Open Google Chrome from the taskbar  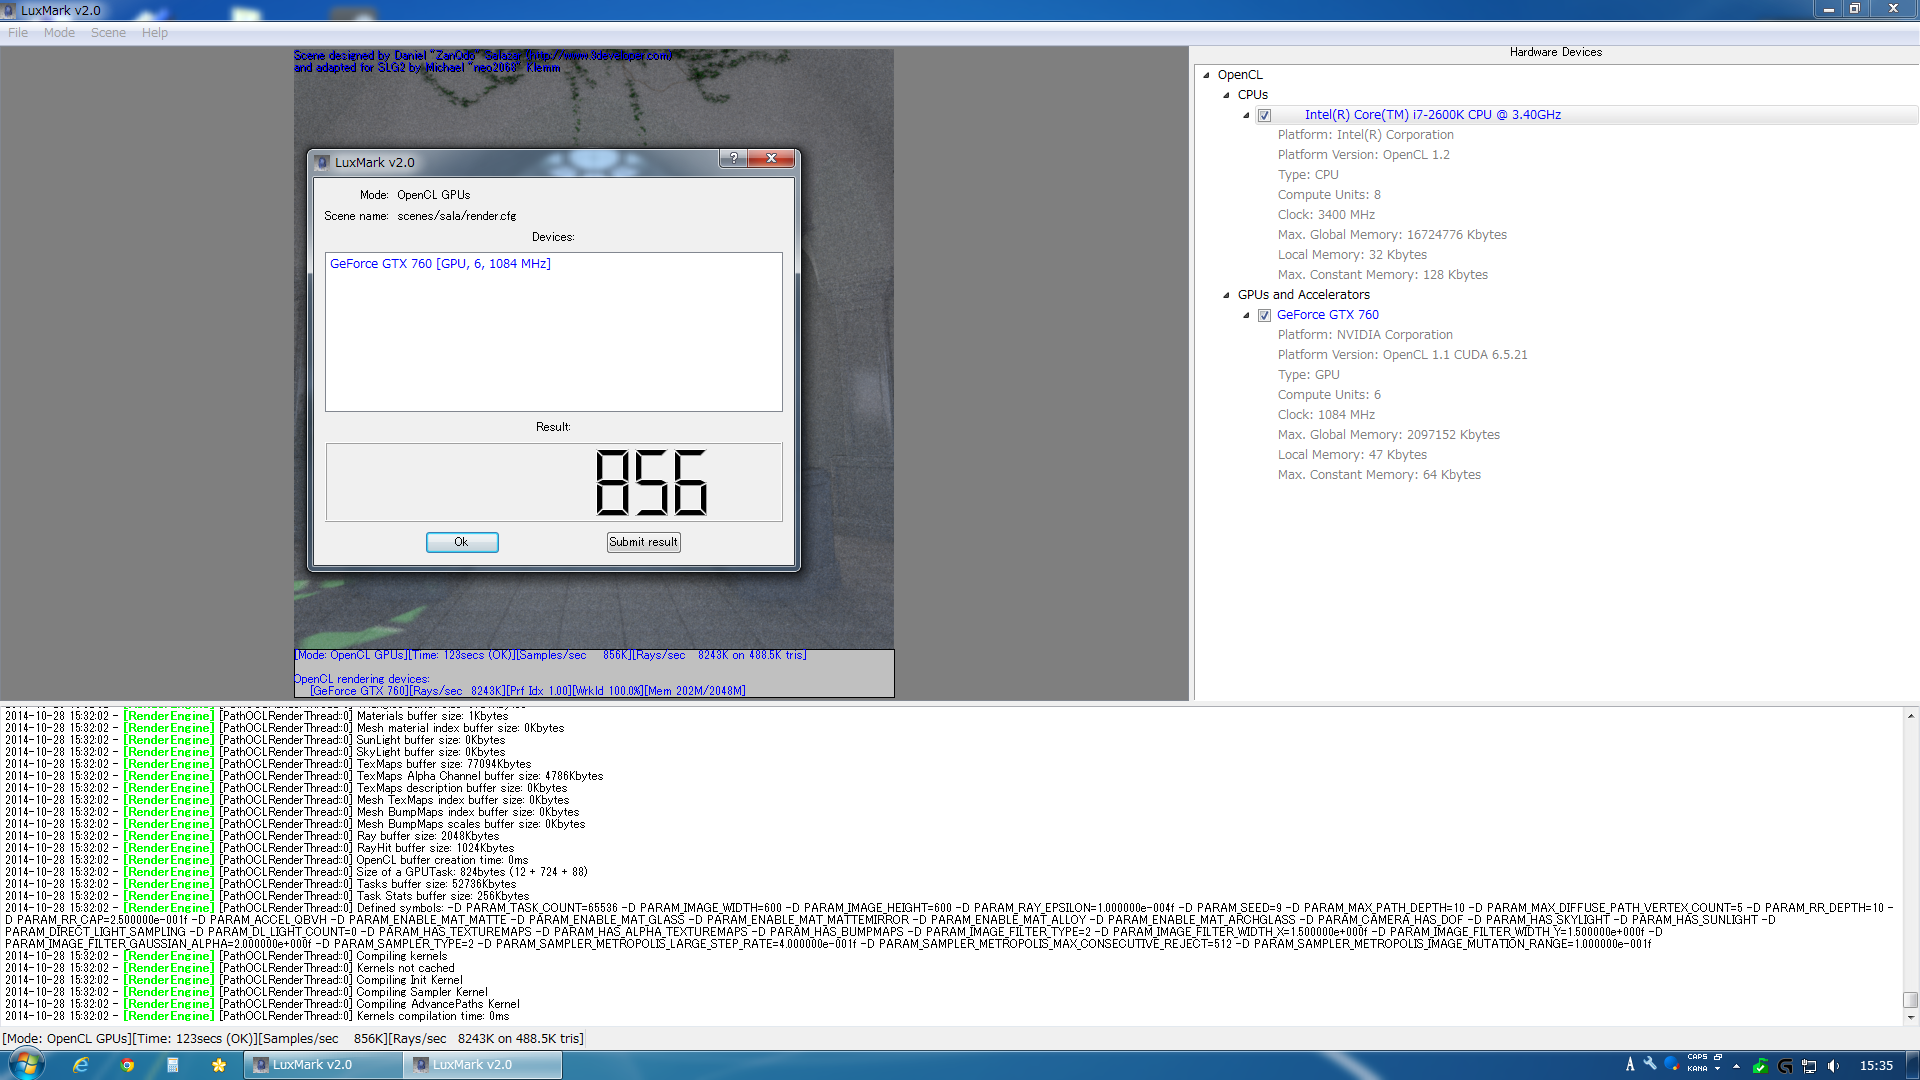tap(127, 1065)
